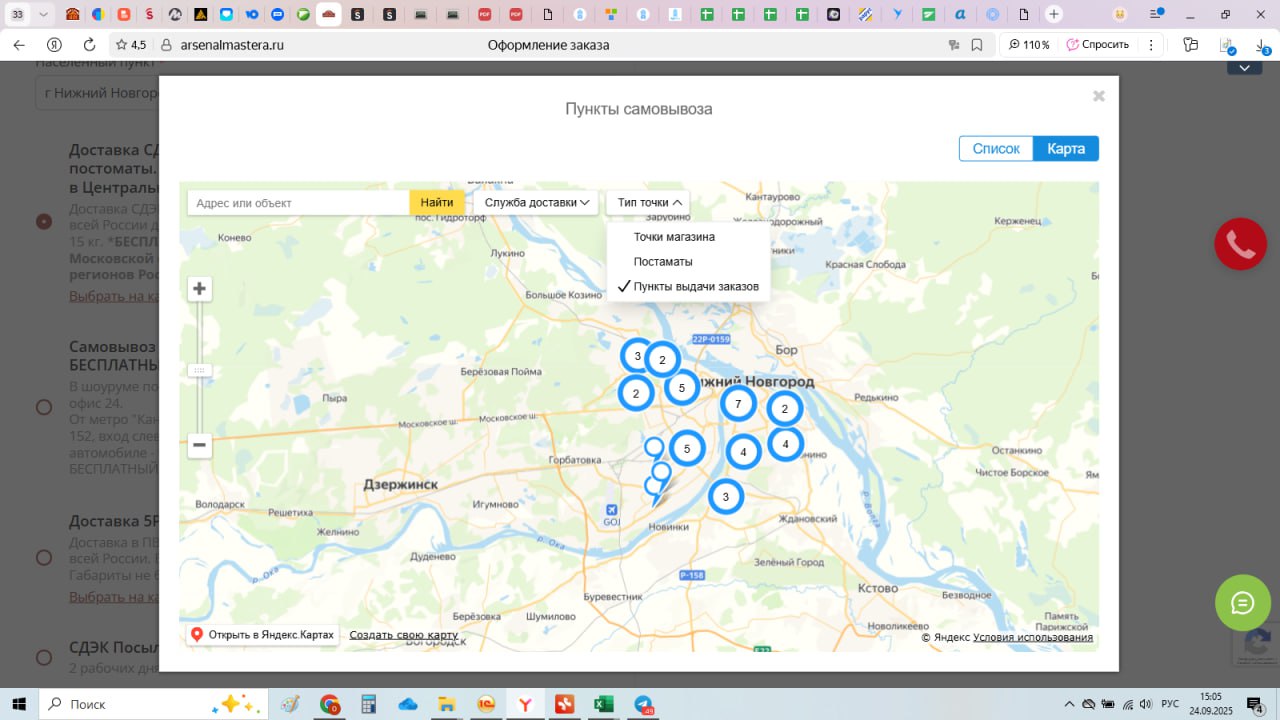Collapse the Тип точки dropdown
1280x720 pixels.
pos(648,202)
